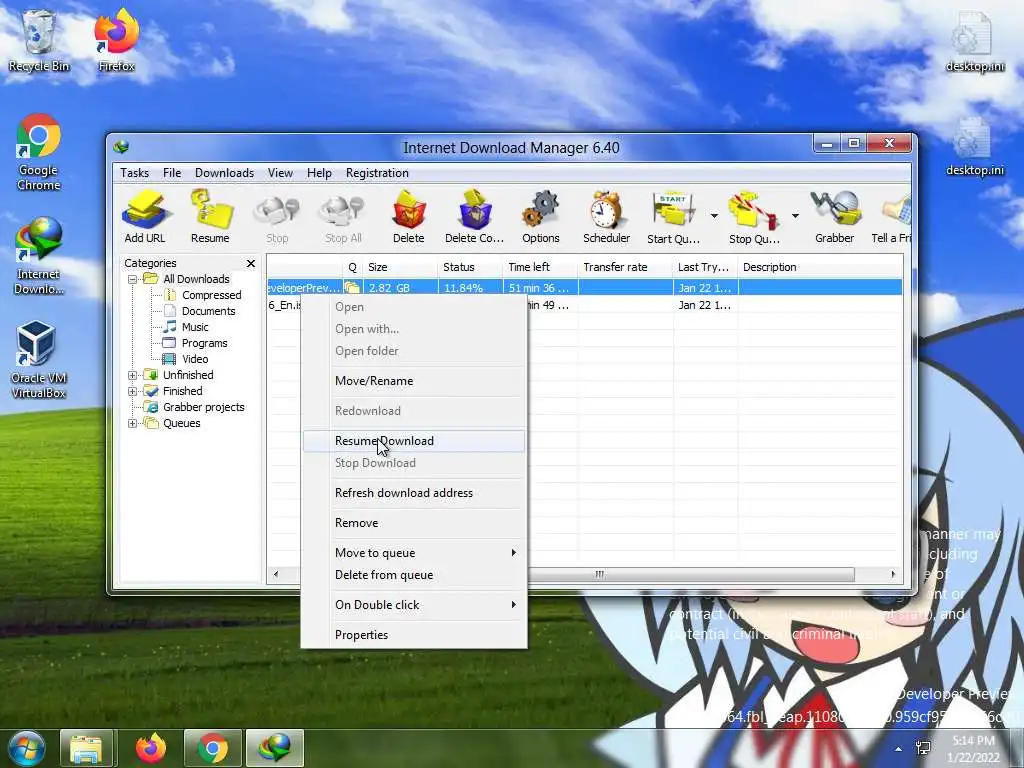This screenshot has width=1024, height=768.
Task: Click the Add URL toolbar icon
Action: [x=145, y=217]
